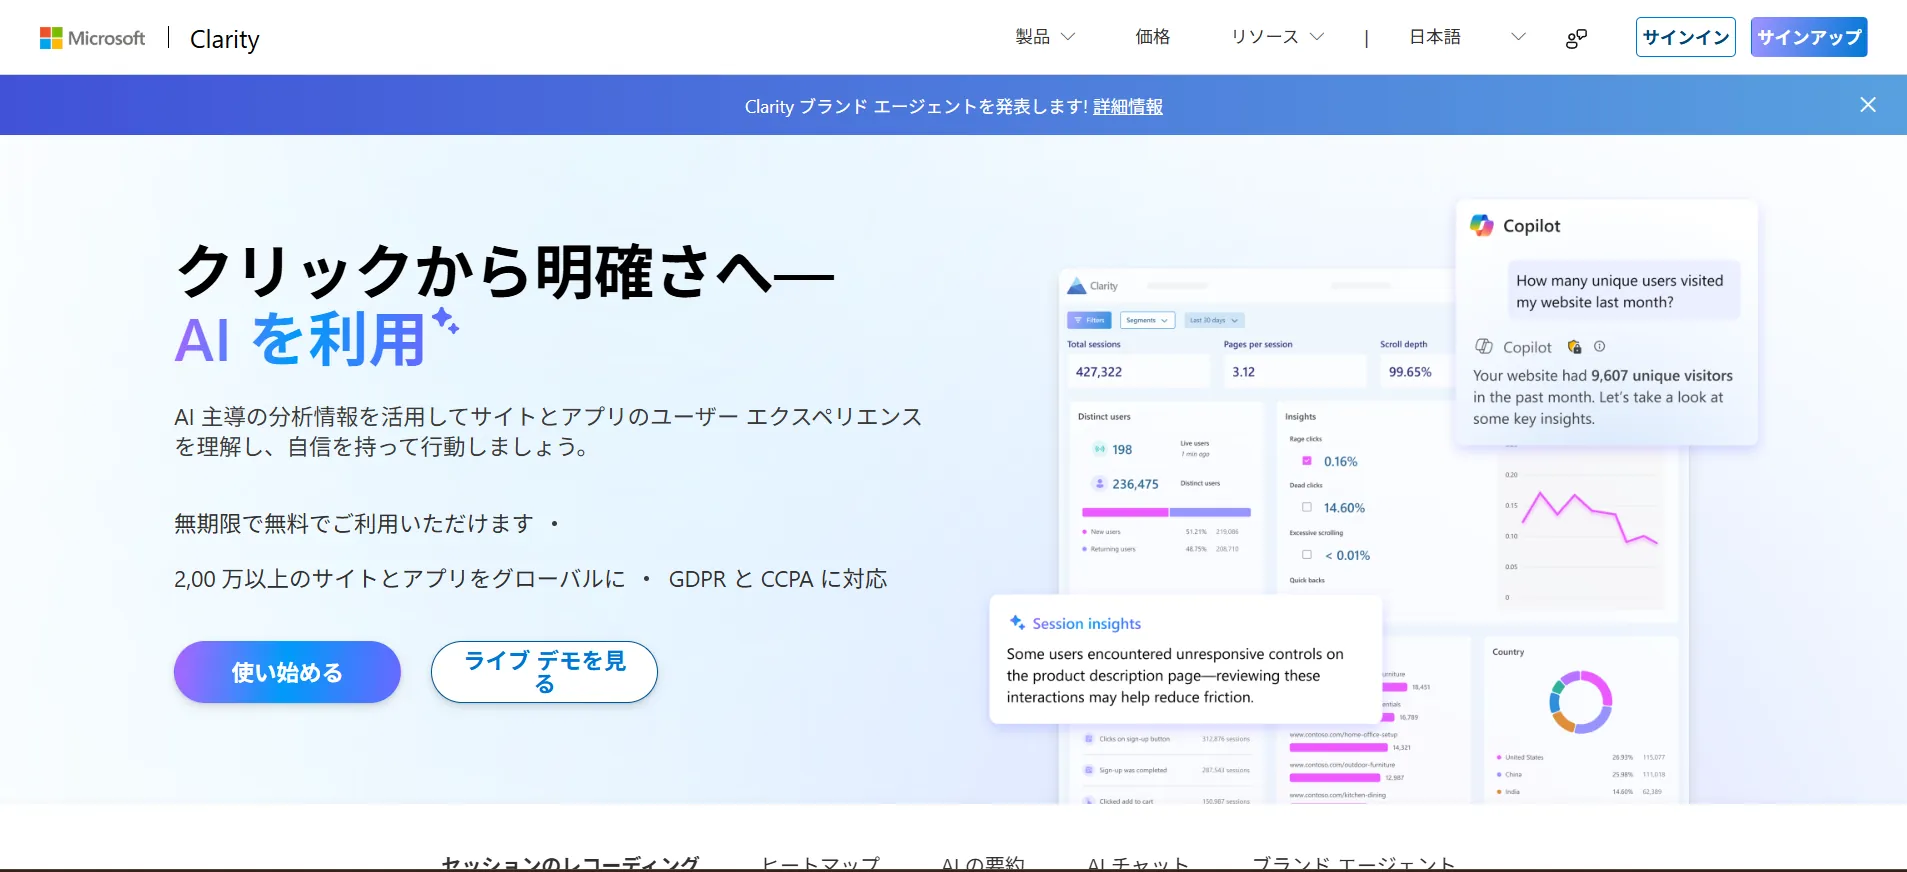Open the 詳細情報 link in the banner

[x=1128, y=106]
